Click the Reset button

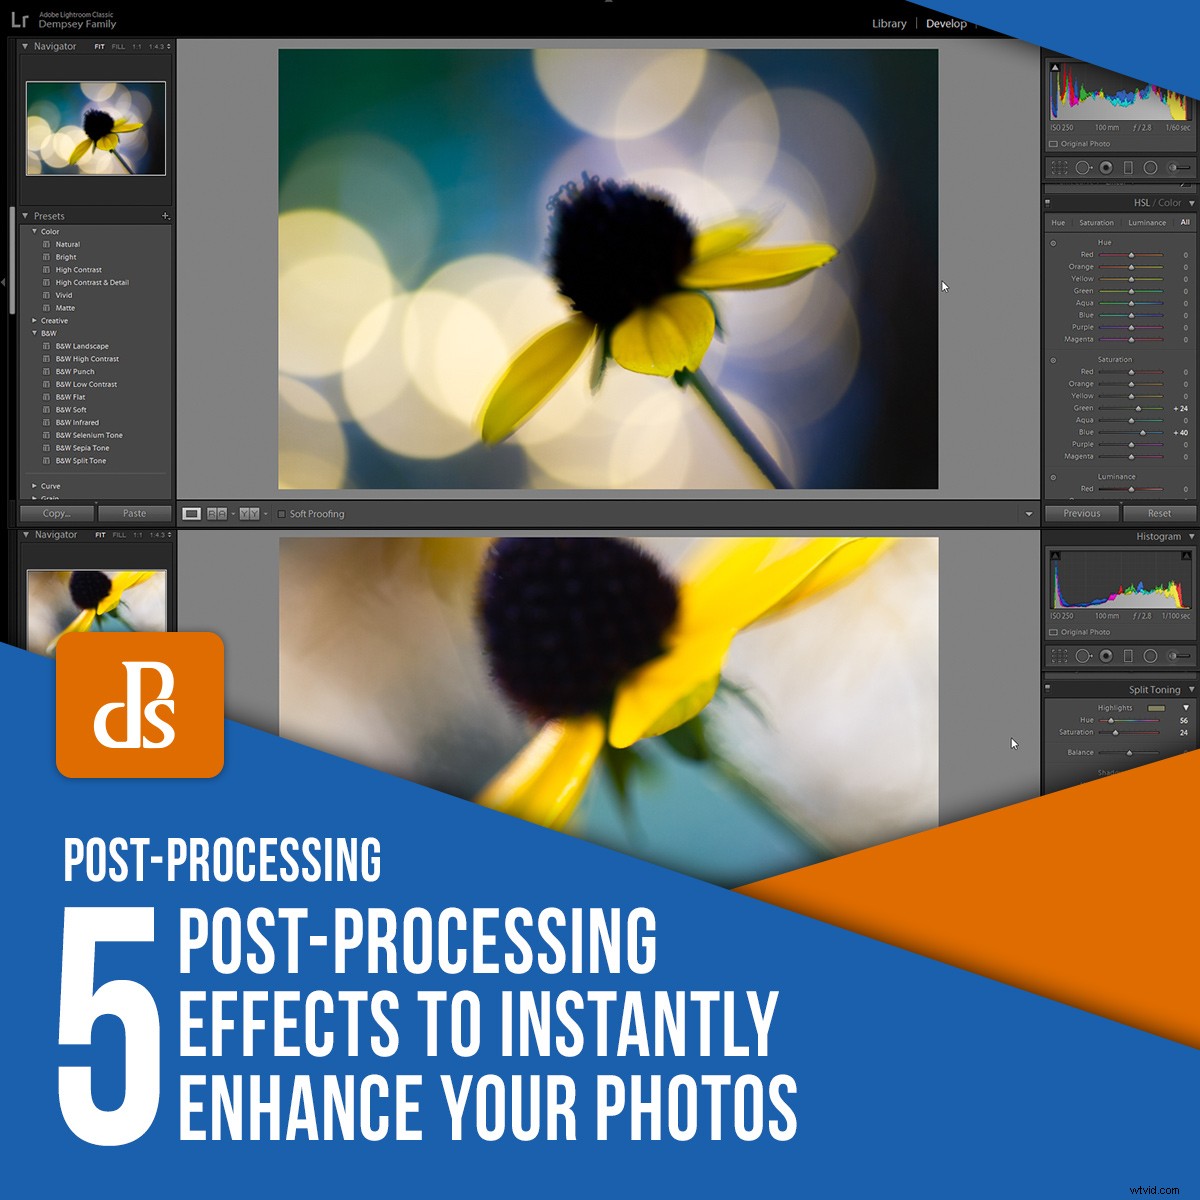[1158, 513]
